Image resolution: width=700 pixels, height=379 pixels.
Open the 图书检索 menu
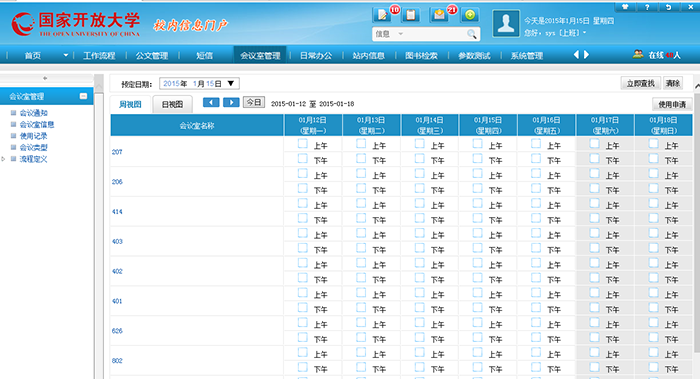click(421, 56)
